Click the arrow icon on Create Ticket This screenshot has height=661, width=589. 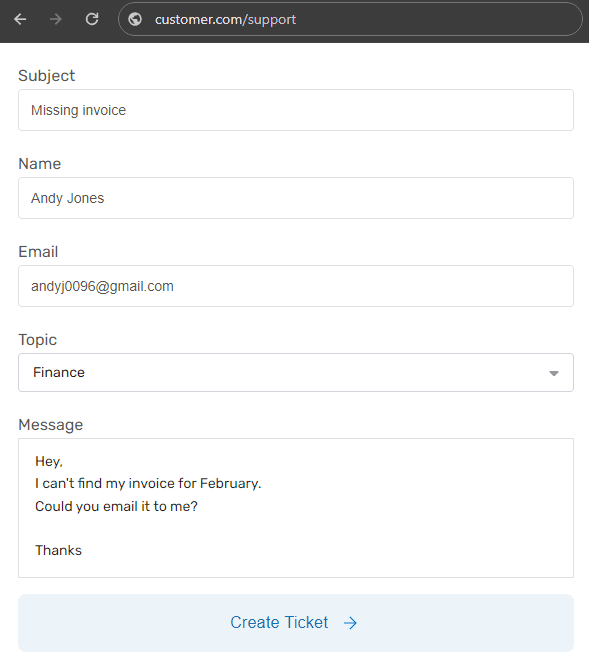coord(350,623)
